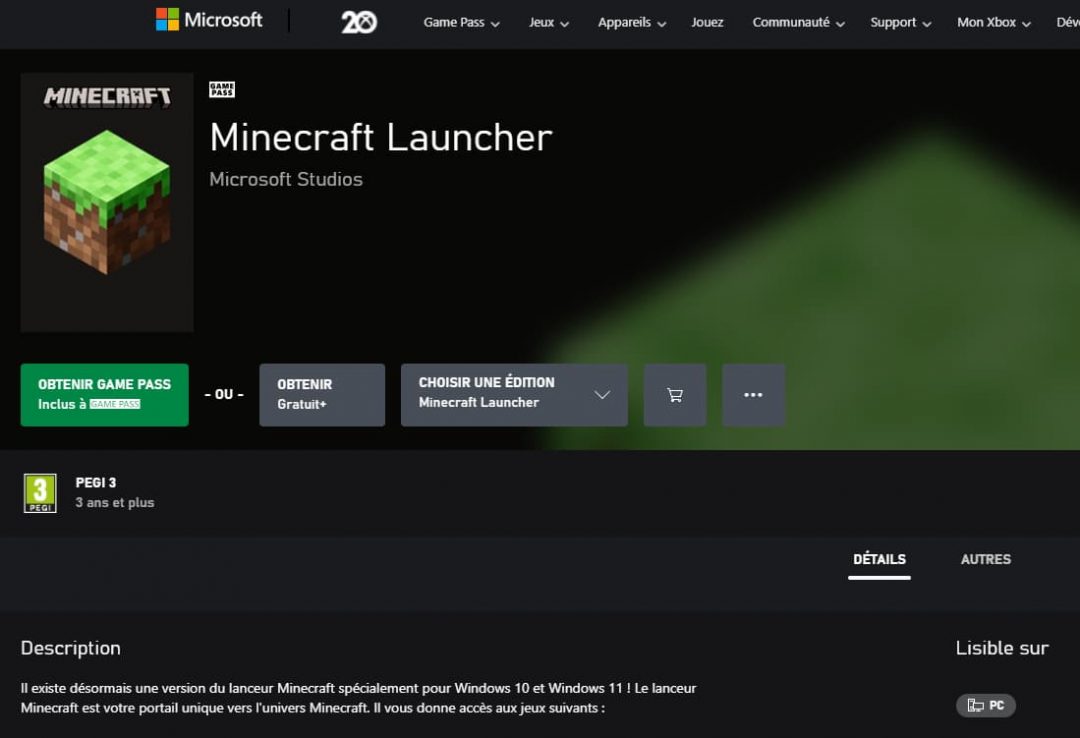
Task: Open the Choisir une édition selector
Action: (x=513, y=394)
